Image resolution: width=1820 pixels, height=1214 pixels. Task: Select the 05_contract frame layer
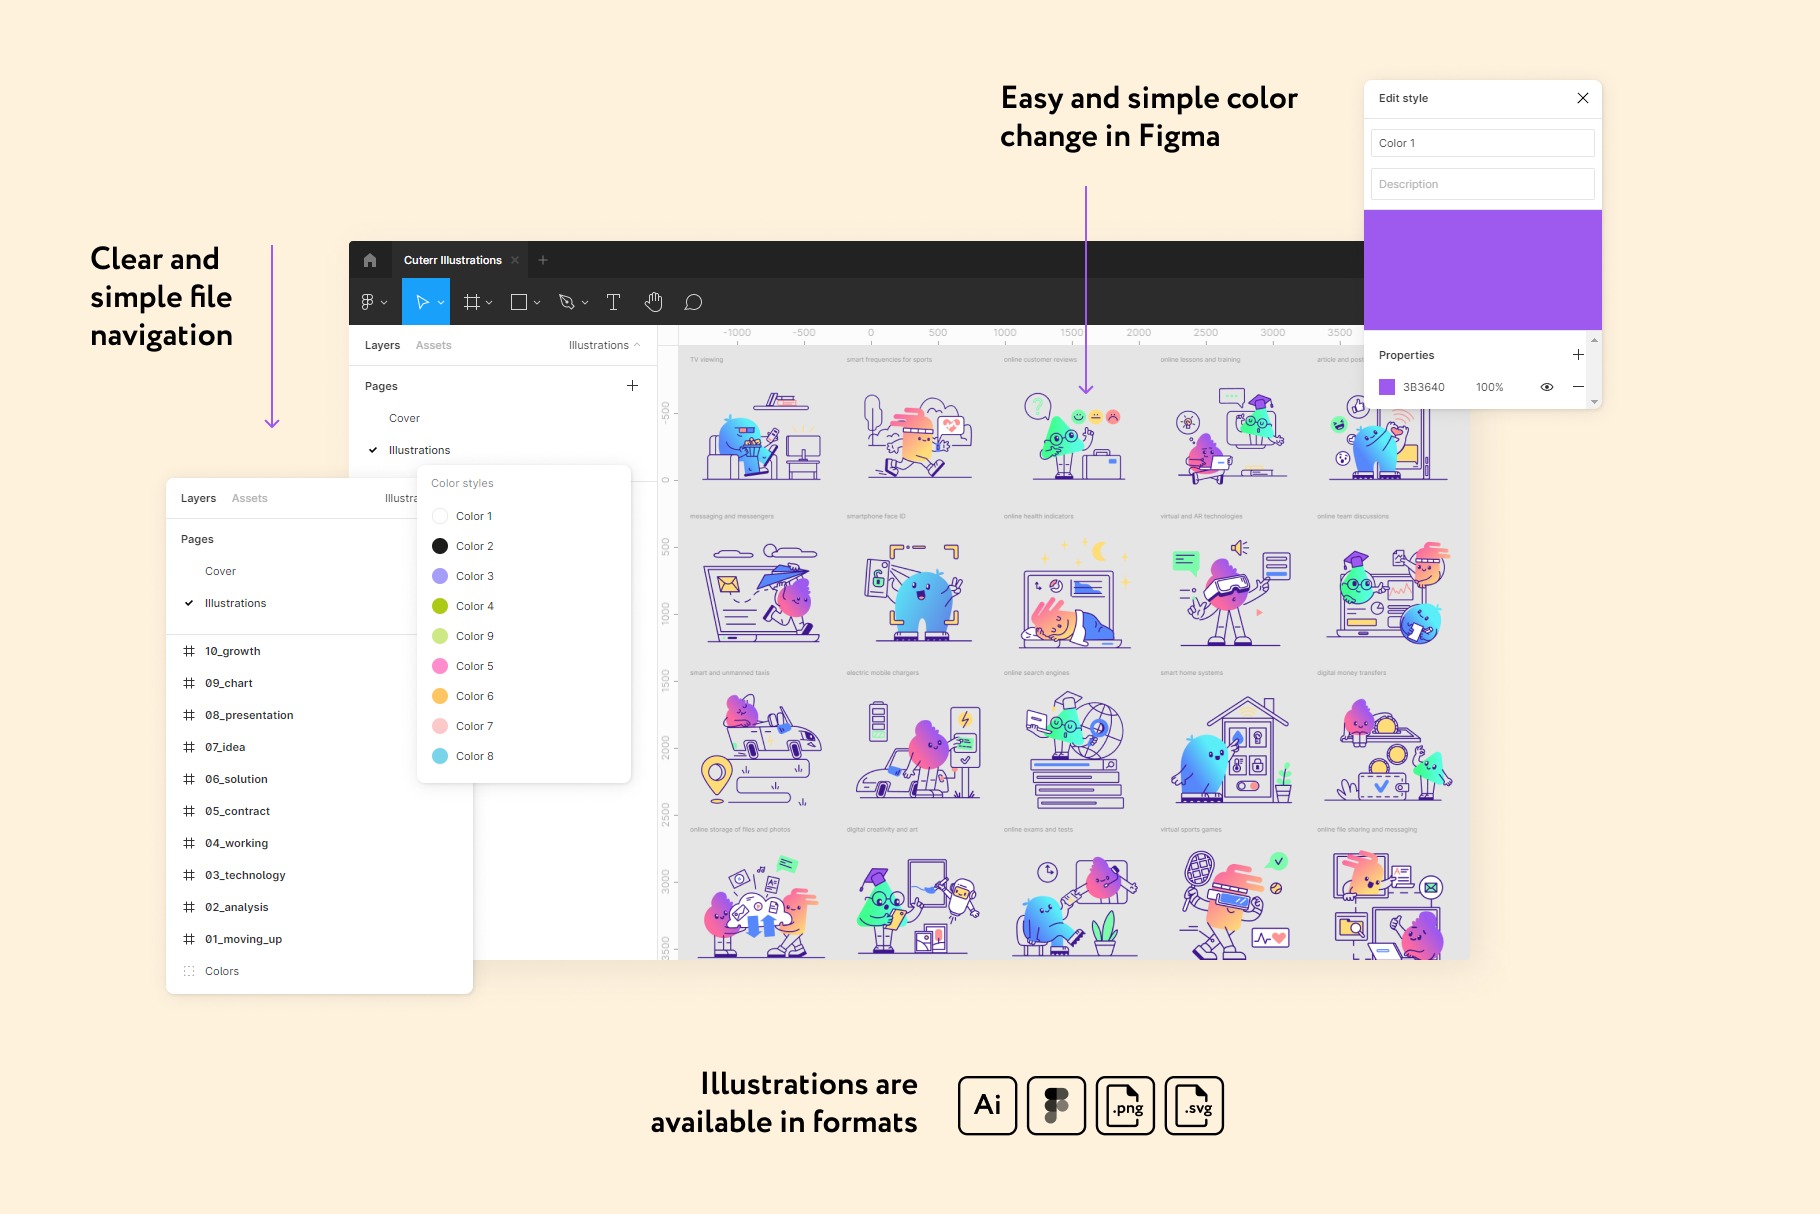point(237,811)
